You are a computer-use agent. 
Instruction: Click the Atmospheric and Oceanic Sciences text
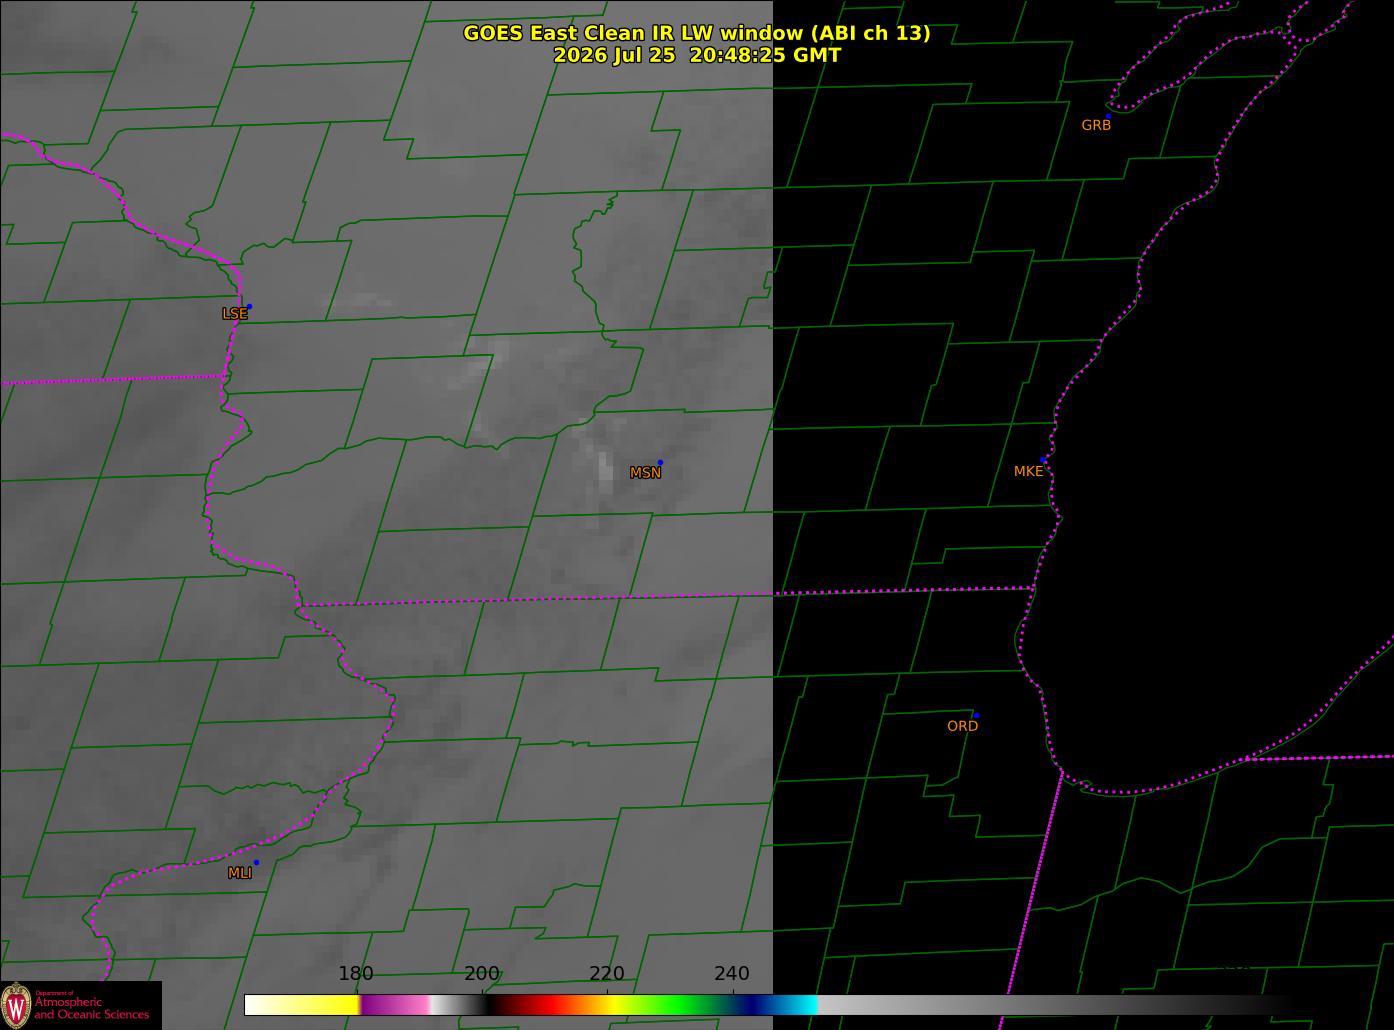point(91,1008)
